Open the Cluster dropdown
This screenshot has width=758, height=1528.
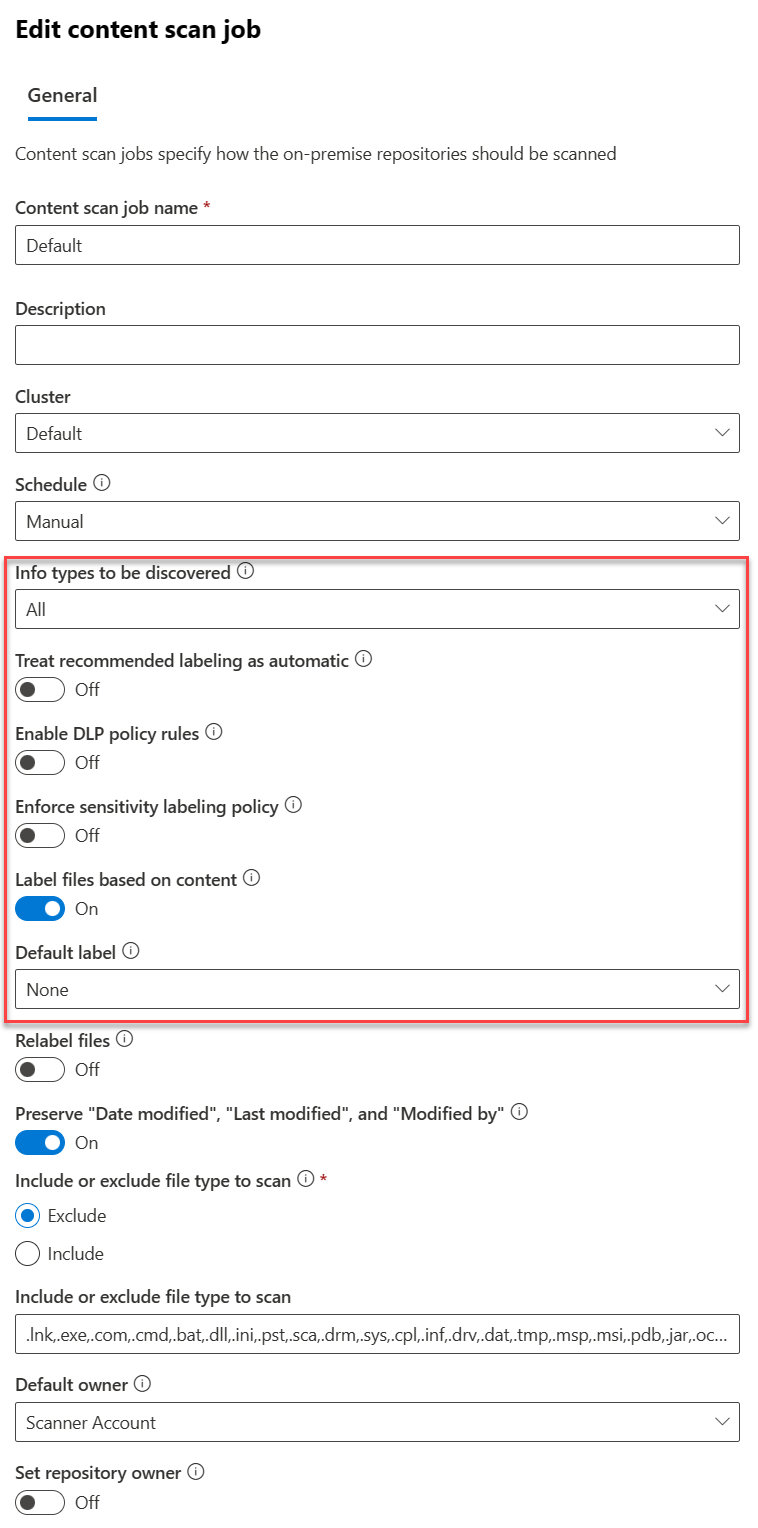click(377, 433)
